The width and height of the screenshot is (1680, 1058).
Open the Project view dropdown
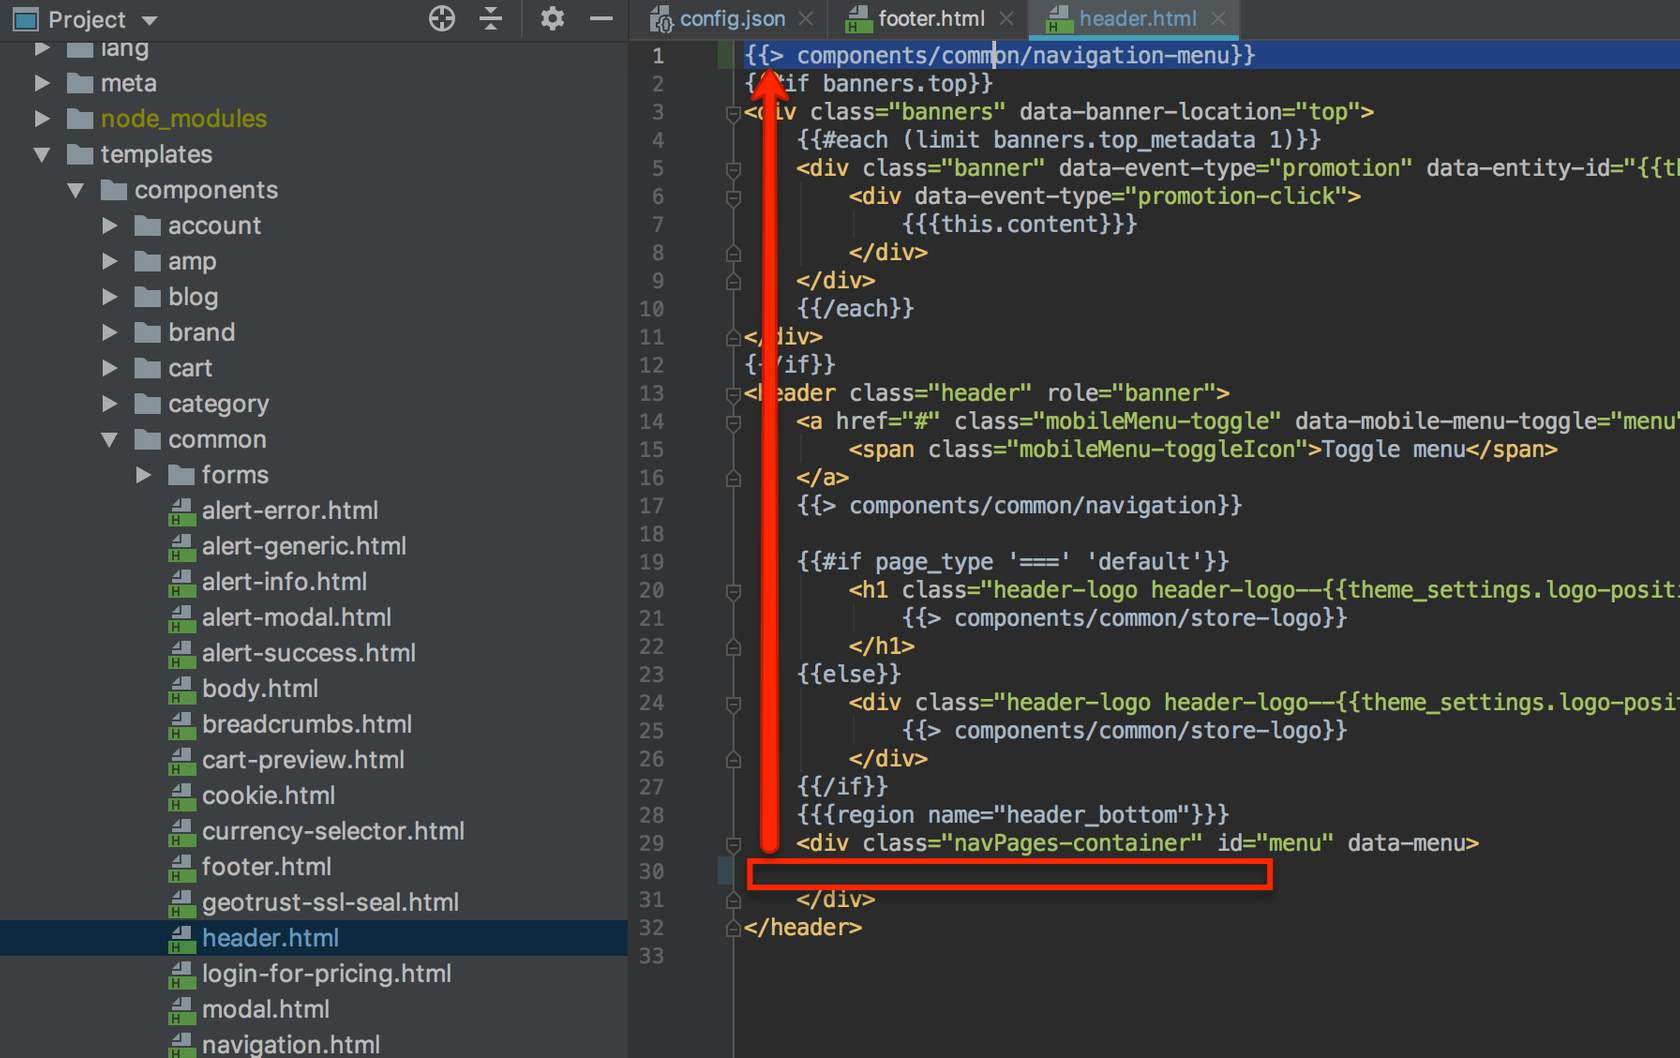[x=150, y=20]
